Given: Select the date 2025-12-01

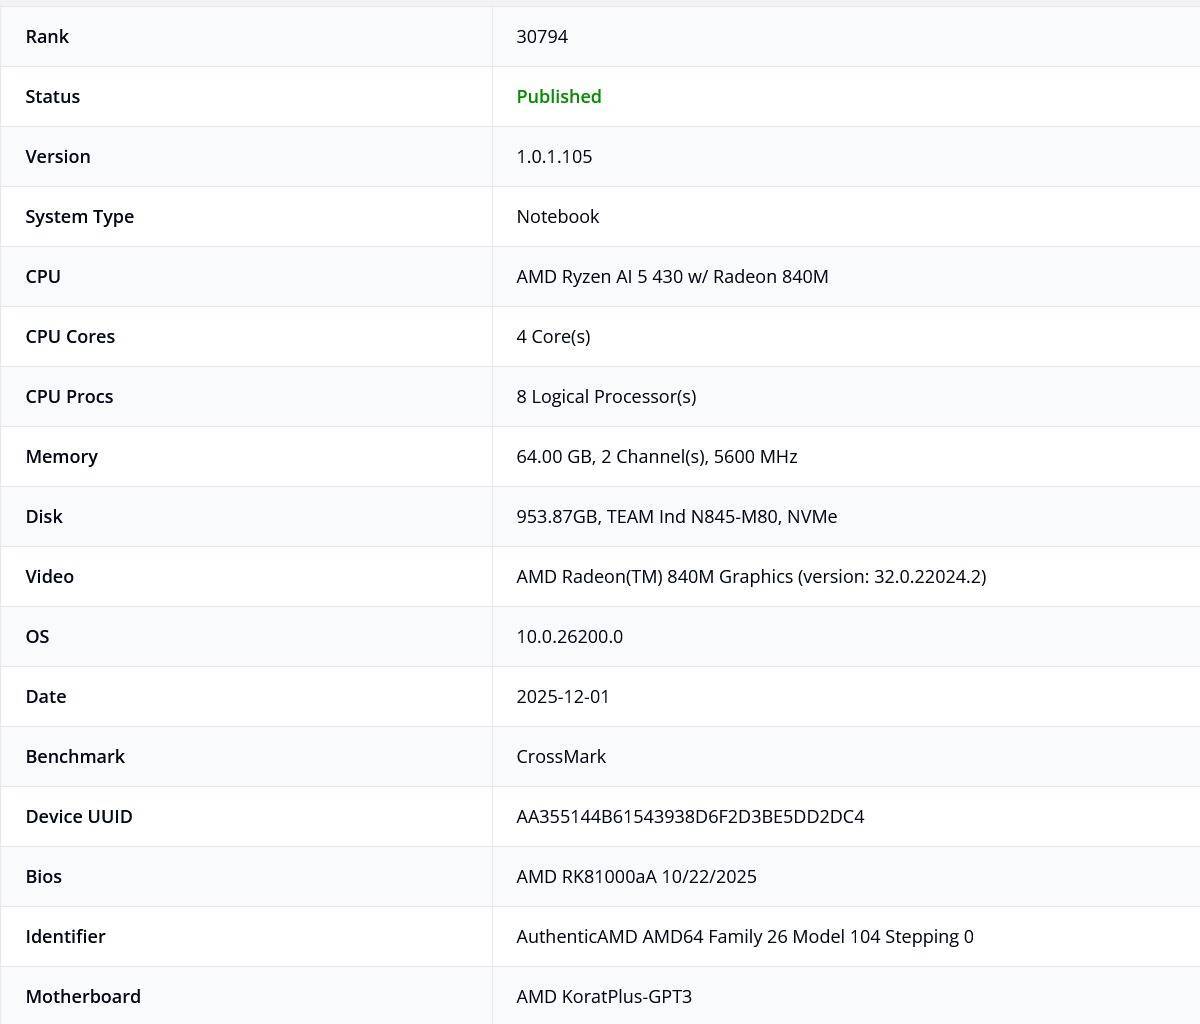Looking at the screenshot, I should click(x=562, y=697).
